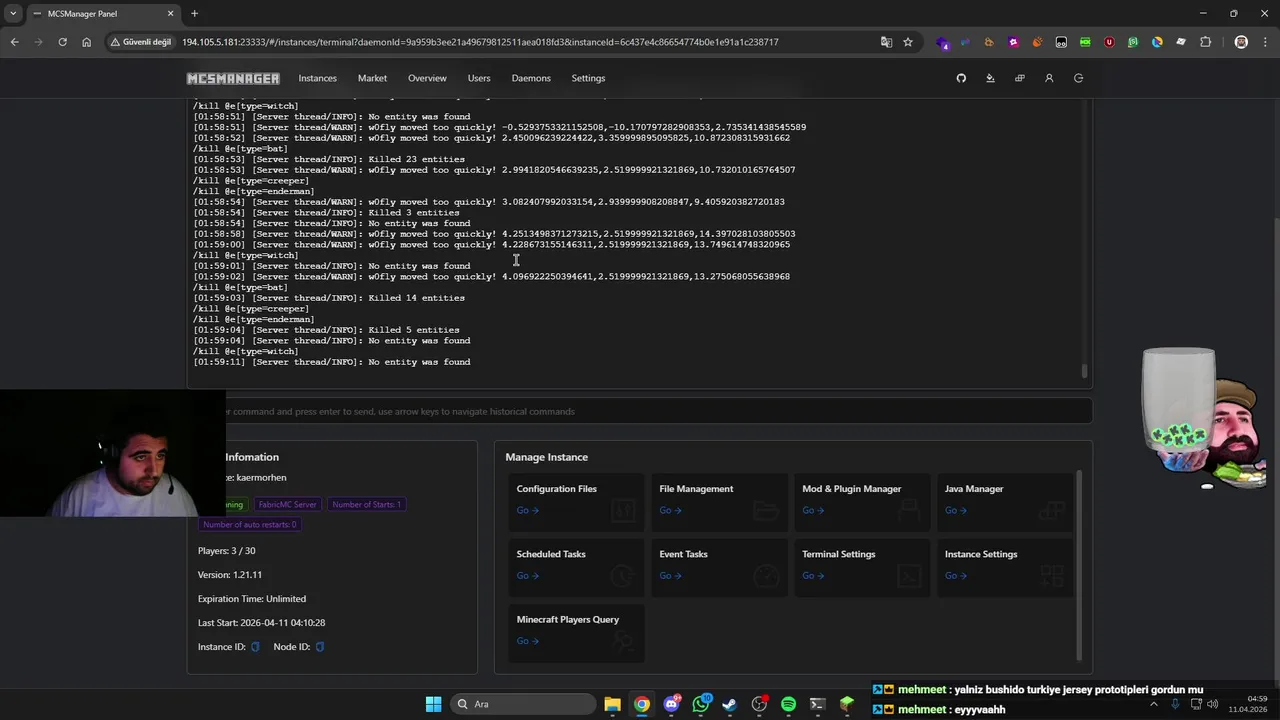Viewport: 1280px width, 720px height.
Task: Go to Terminal Settings
Action: [813, 575]
